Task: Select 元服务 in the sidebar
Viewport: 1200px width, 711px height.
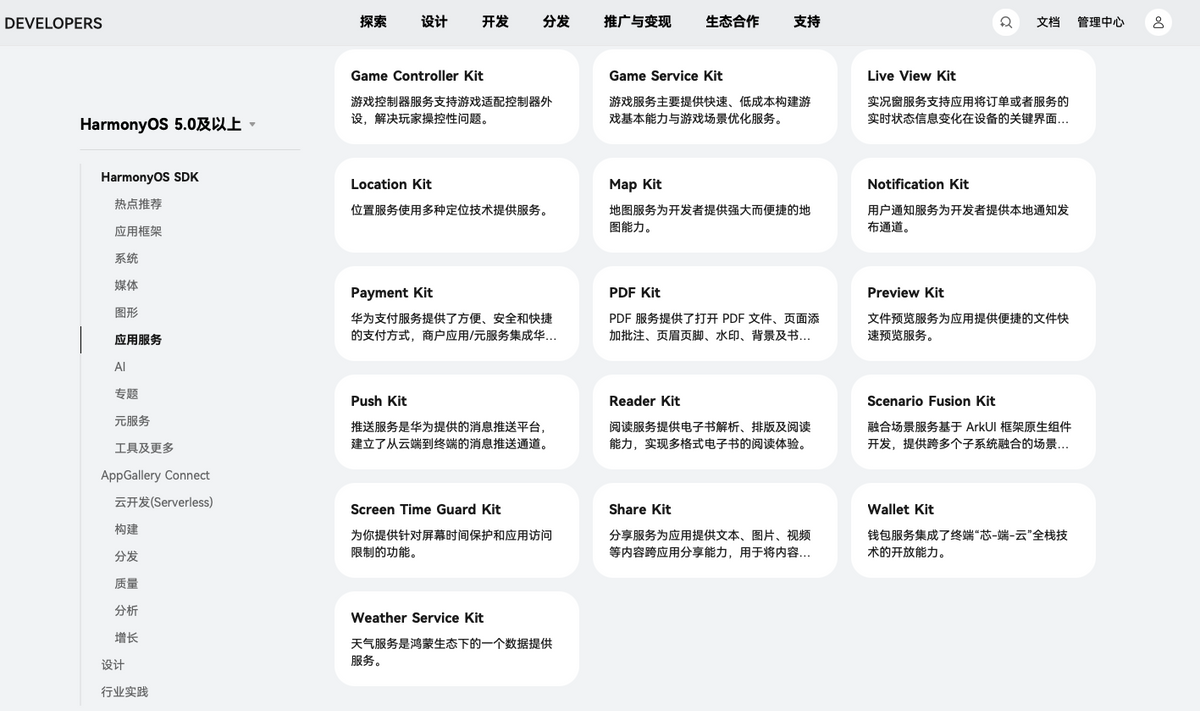Action: coord(132,421)
